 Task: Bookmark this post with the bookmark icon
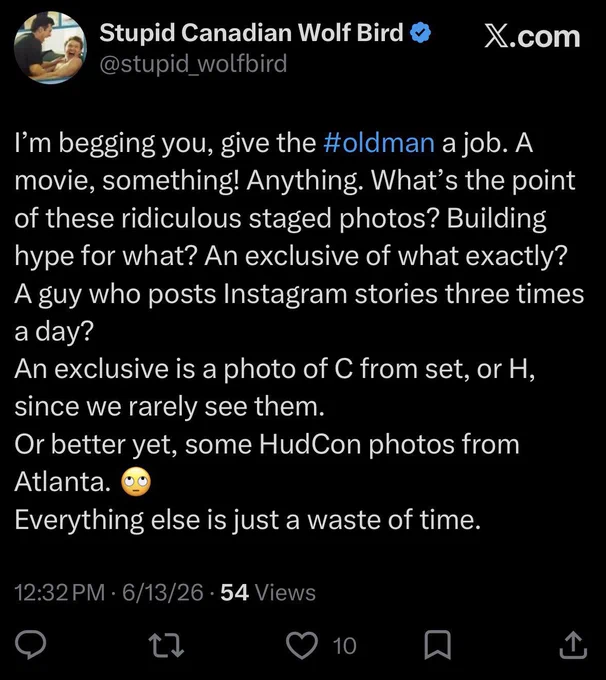tap(438, 645)
